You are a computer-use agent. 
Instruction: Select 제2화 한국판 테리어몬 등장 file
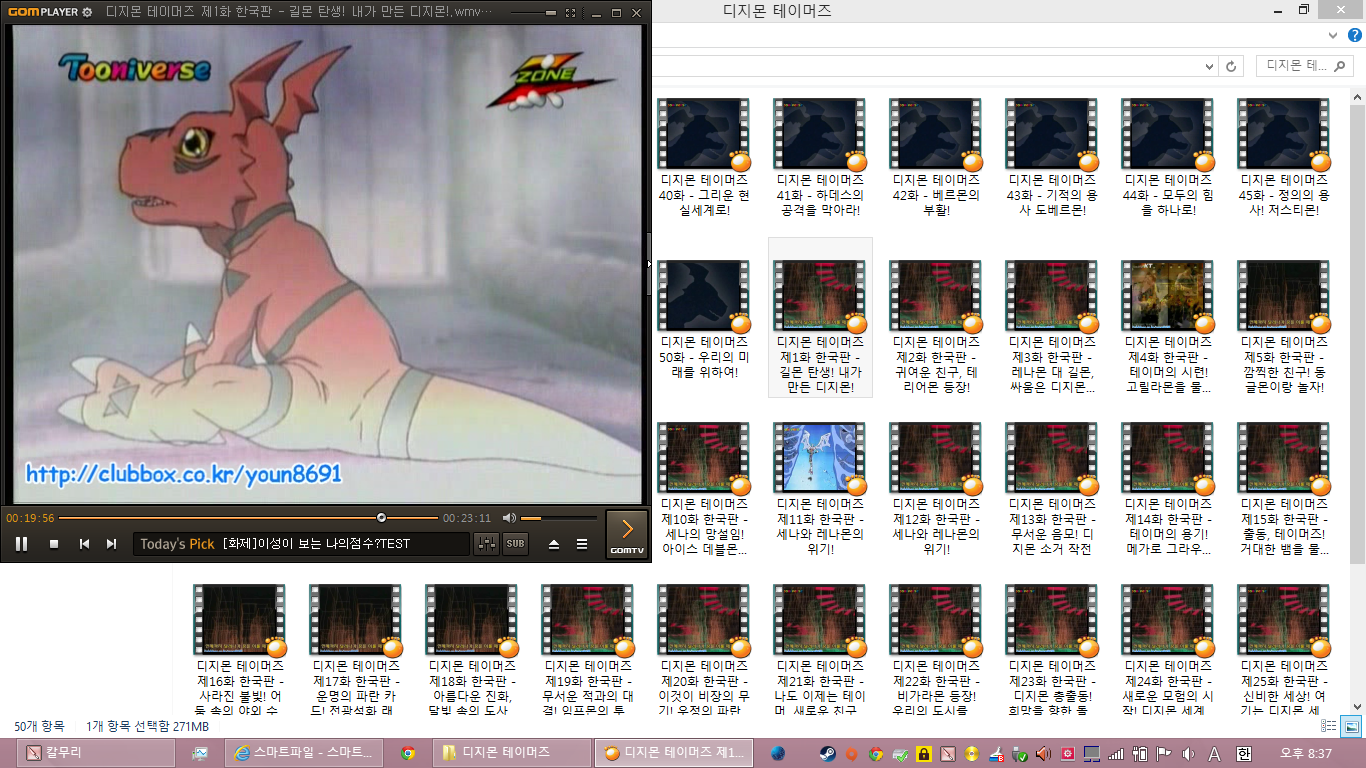(x=936, y=328)
